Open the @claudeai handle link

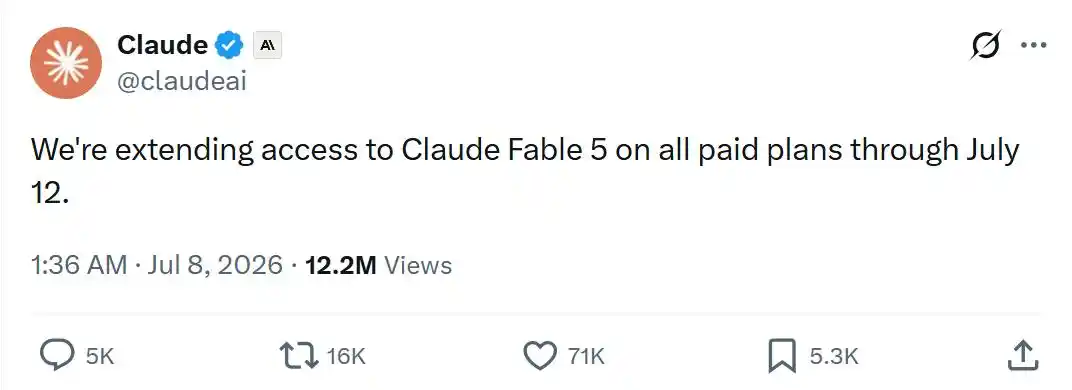[x=182, y=81]
